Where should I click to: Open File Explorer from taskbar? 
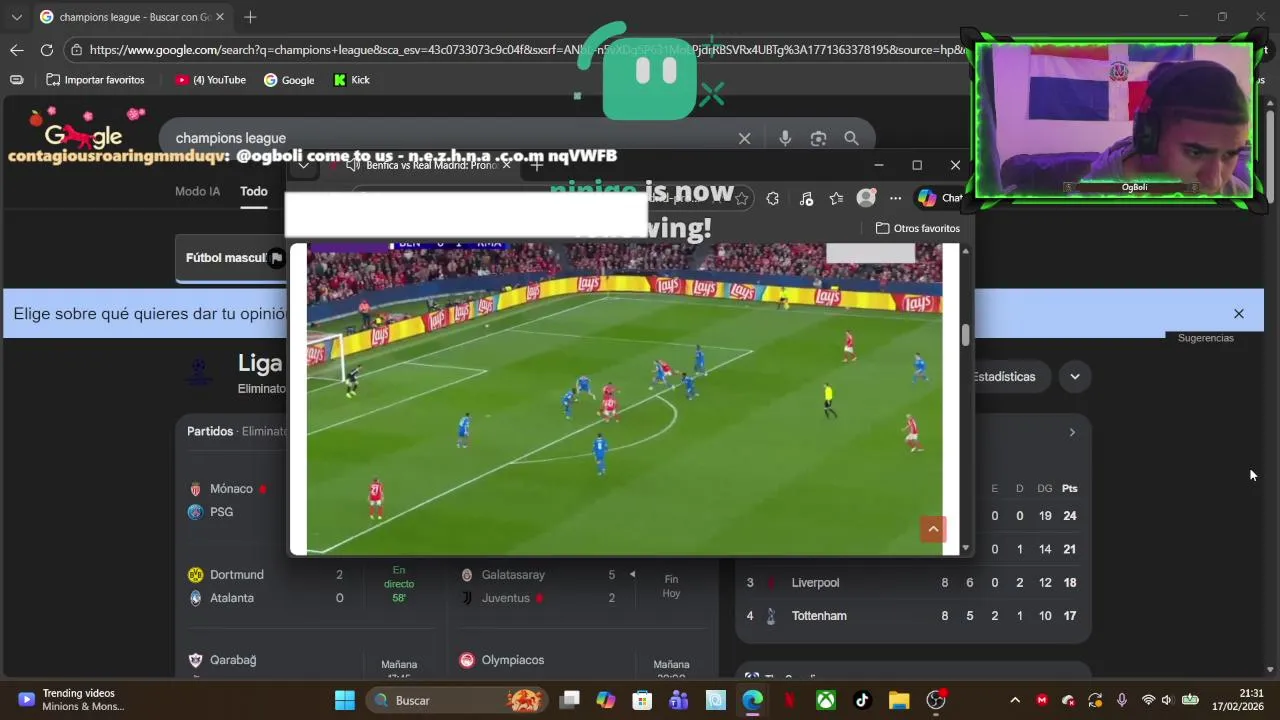point(898,700)
